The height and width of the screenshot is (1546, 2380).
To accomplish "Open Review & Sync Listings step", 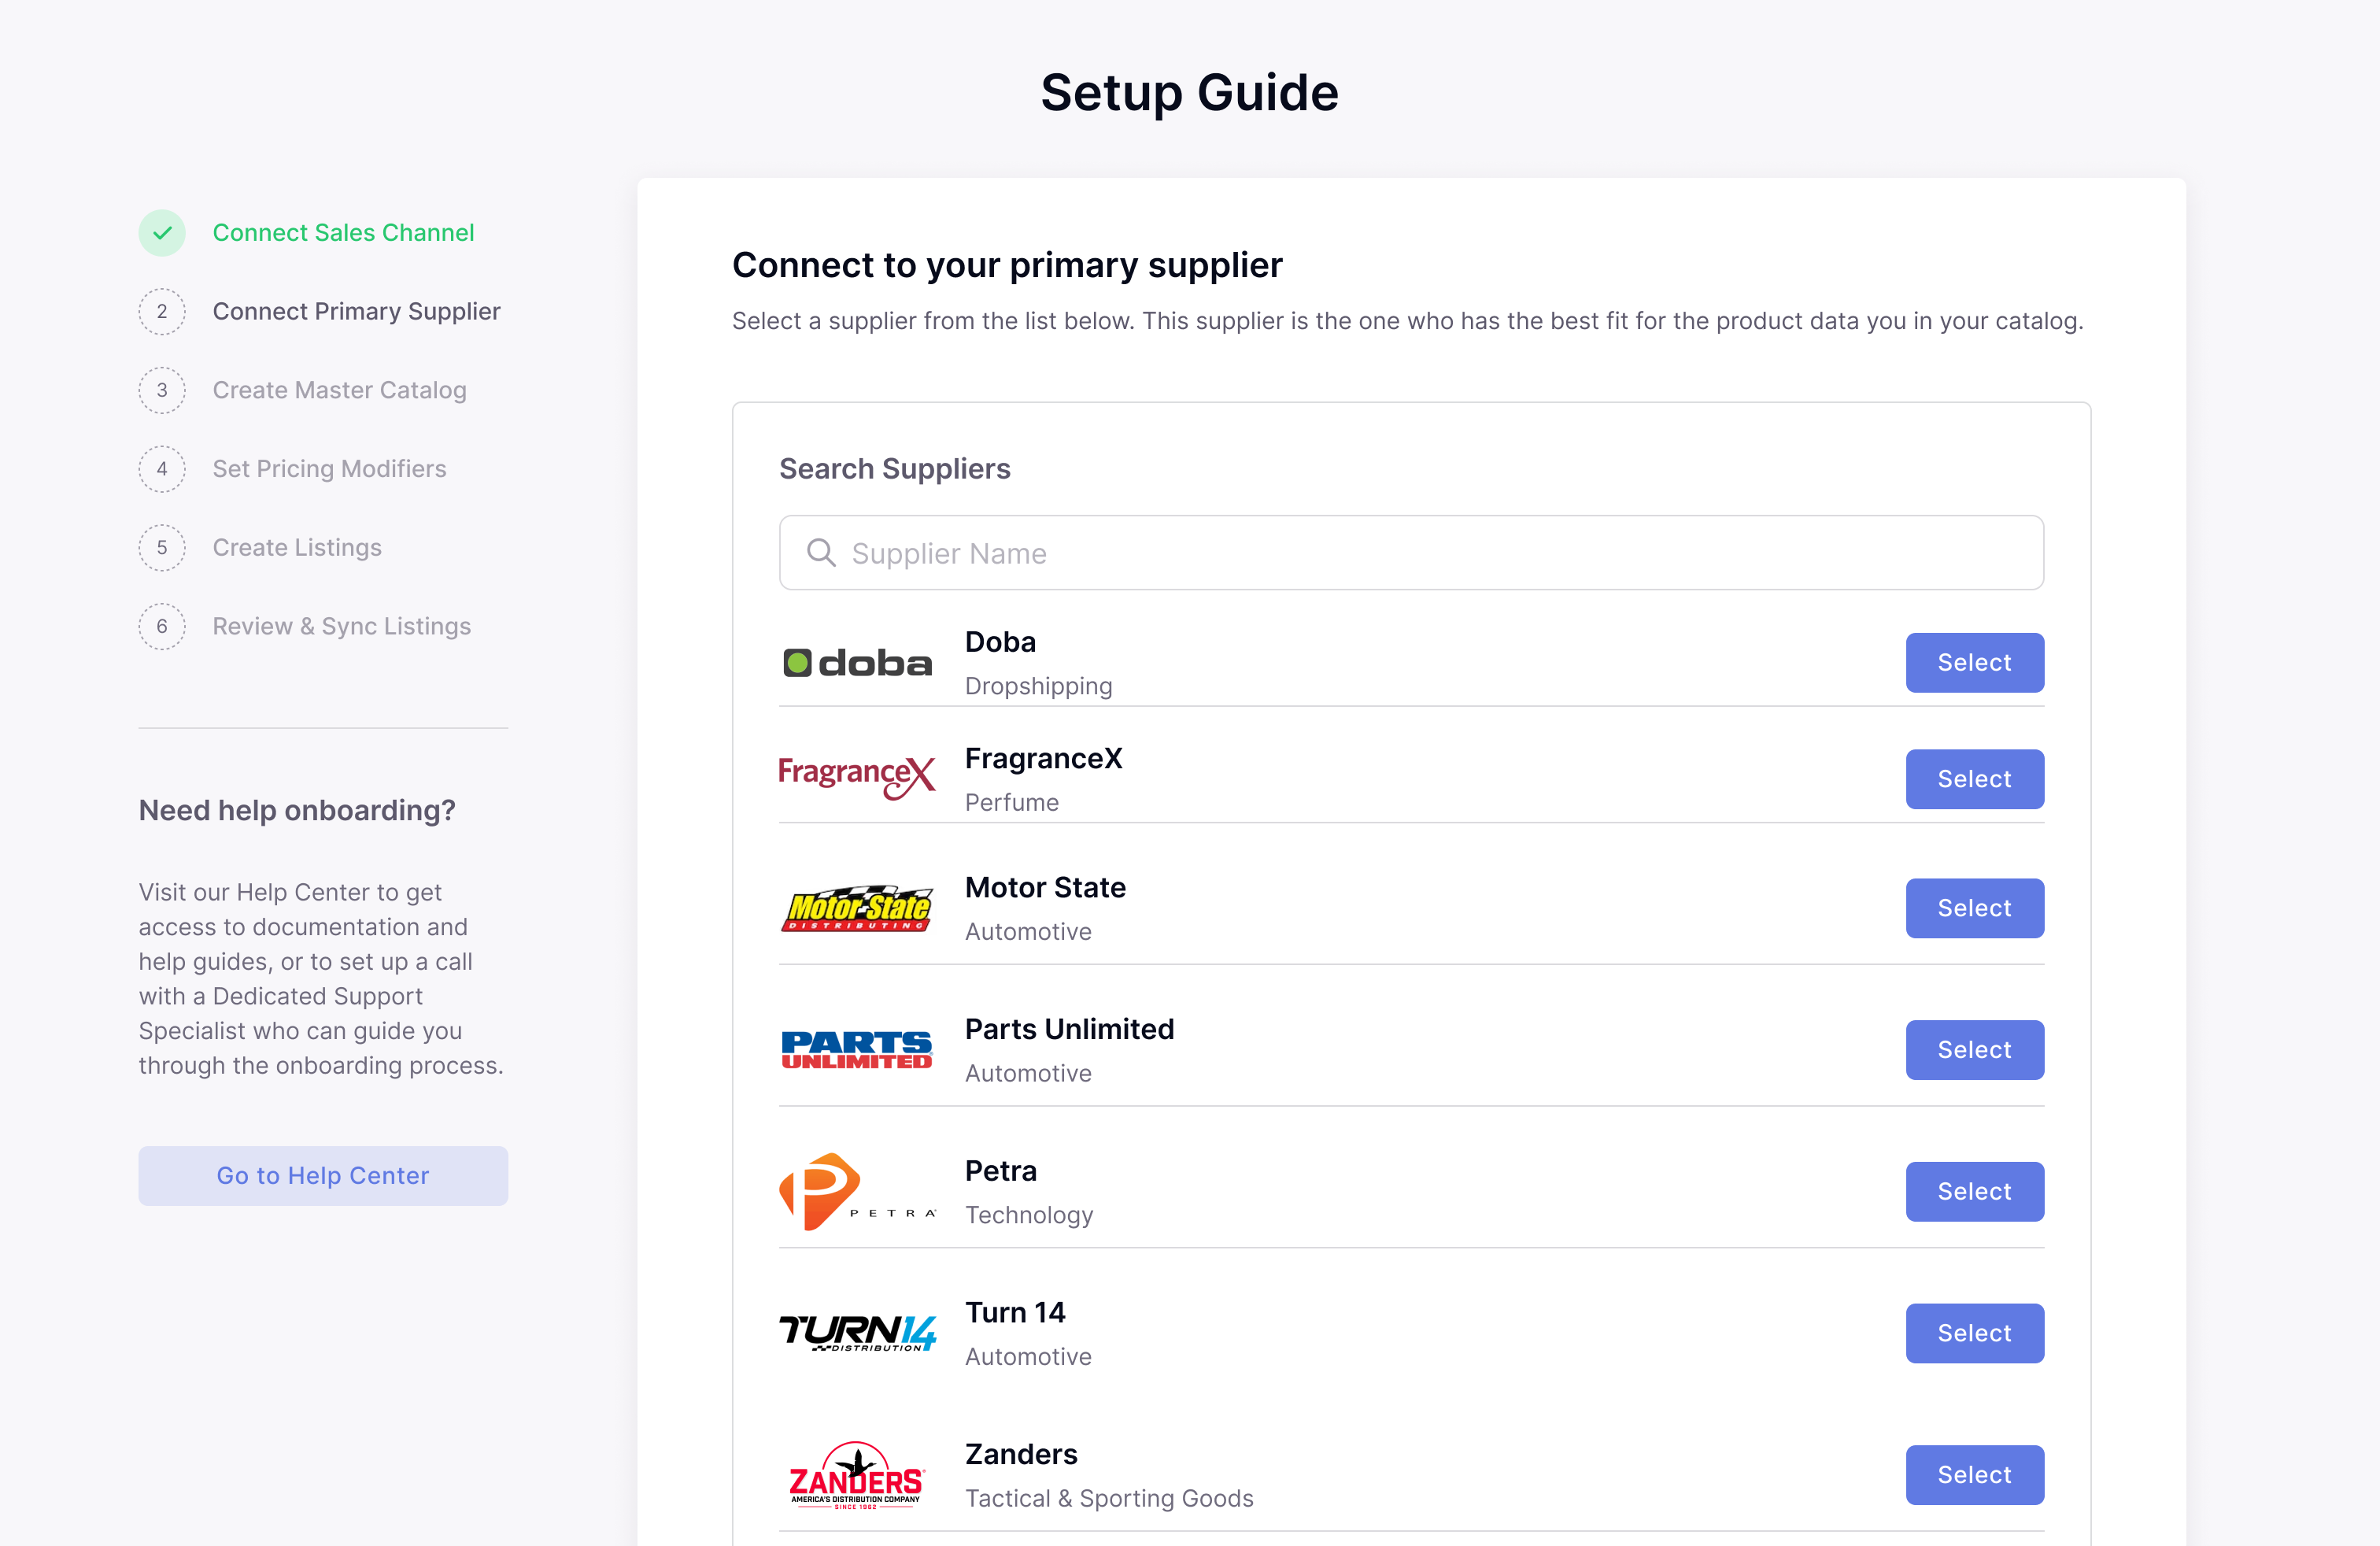I will click(341, 627).
